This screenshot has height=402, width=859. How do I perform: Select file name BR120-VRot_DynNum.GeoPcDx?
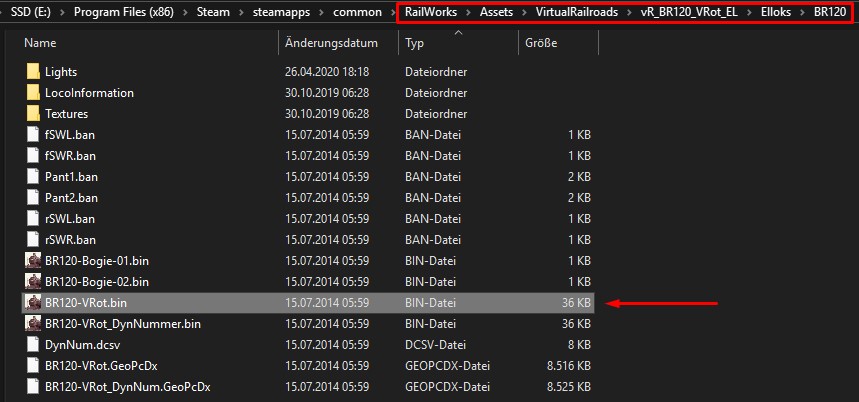pos(128,387)
